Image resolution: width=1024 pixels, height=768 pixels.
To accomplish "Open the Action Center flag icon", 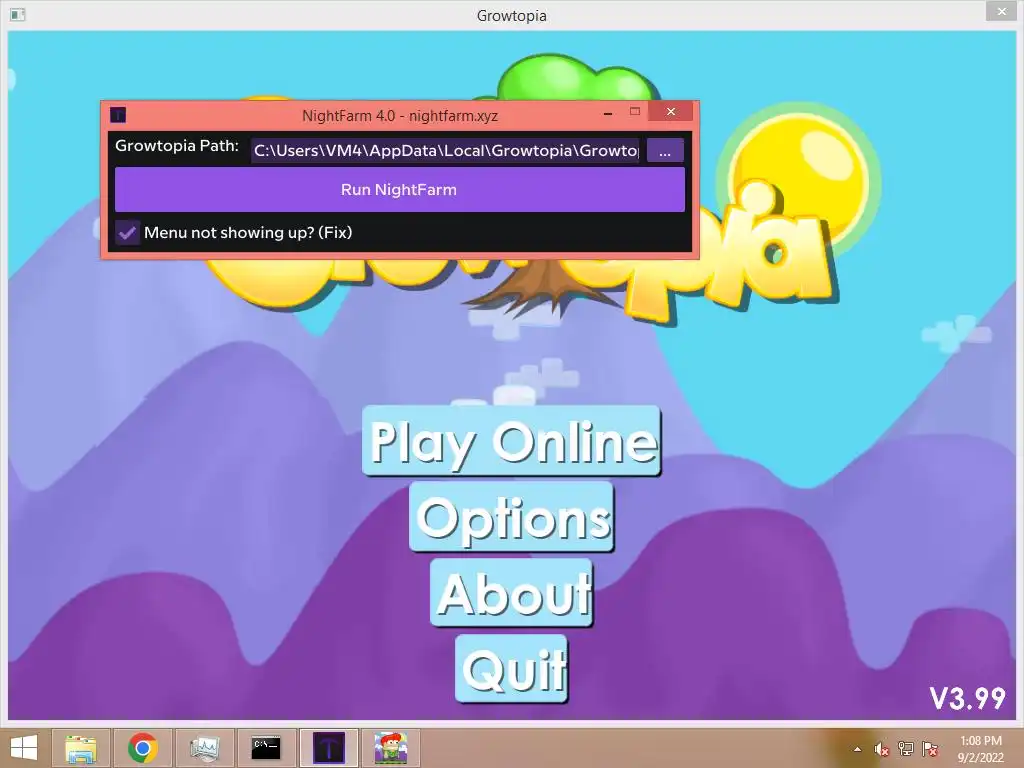I will (930, 749).
